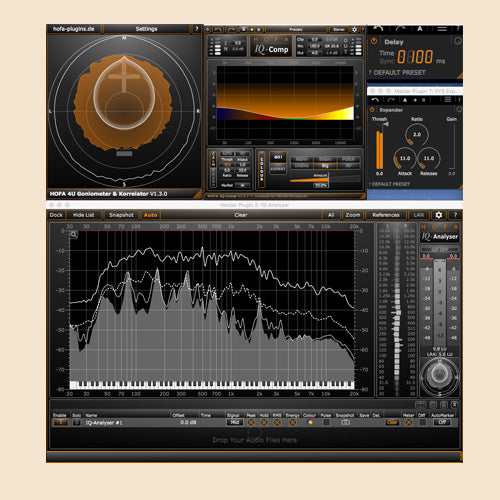Click the magnifier zoom icon in spectrum graph
500x500 pixels.
tap(74, 235)
